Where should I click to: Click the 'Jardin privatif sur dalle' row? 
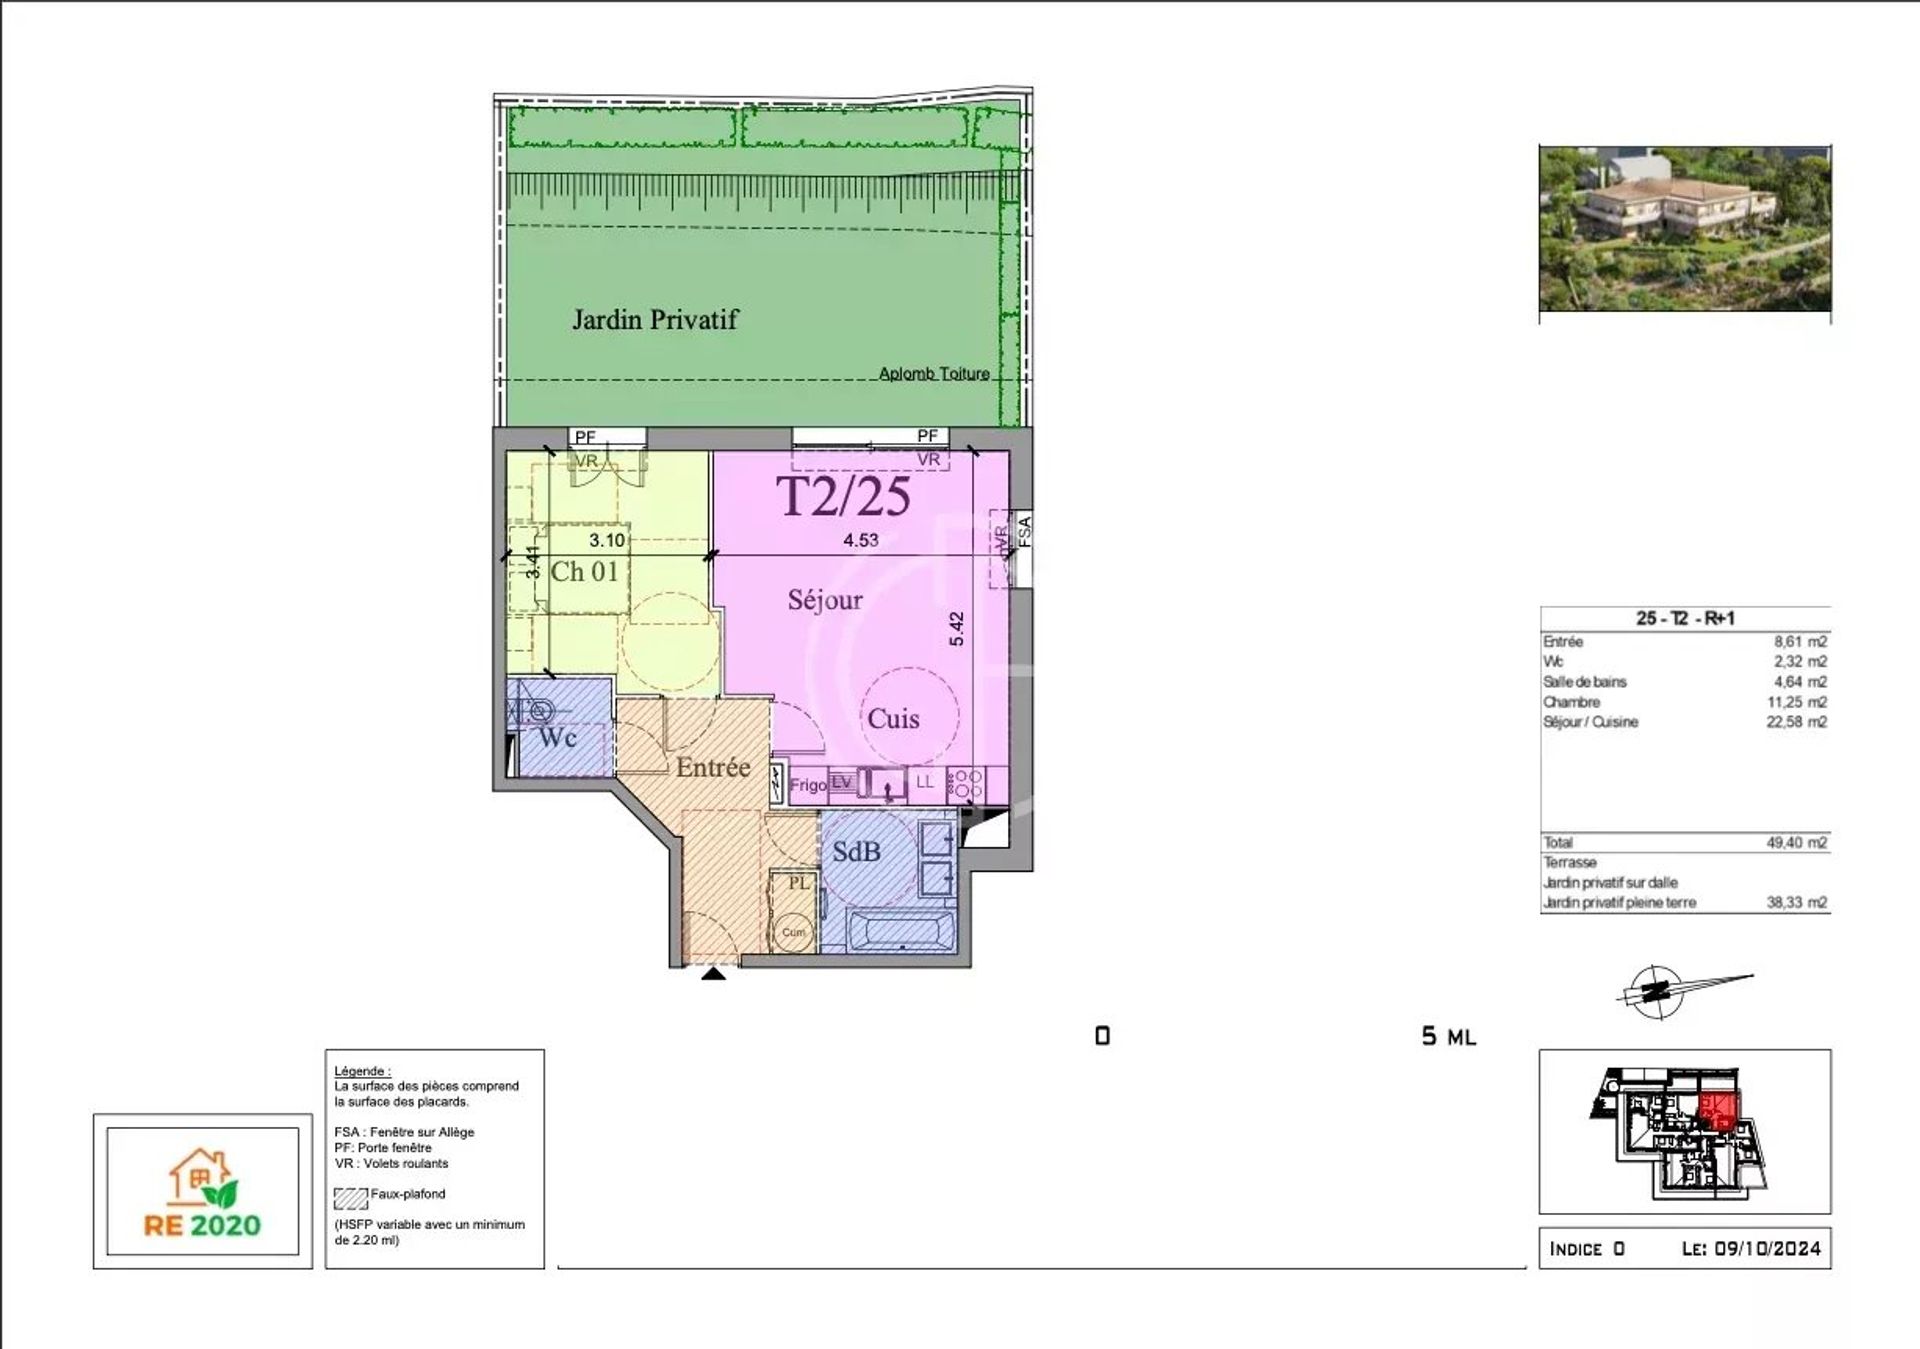(x=1685, y=882)
